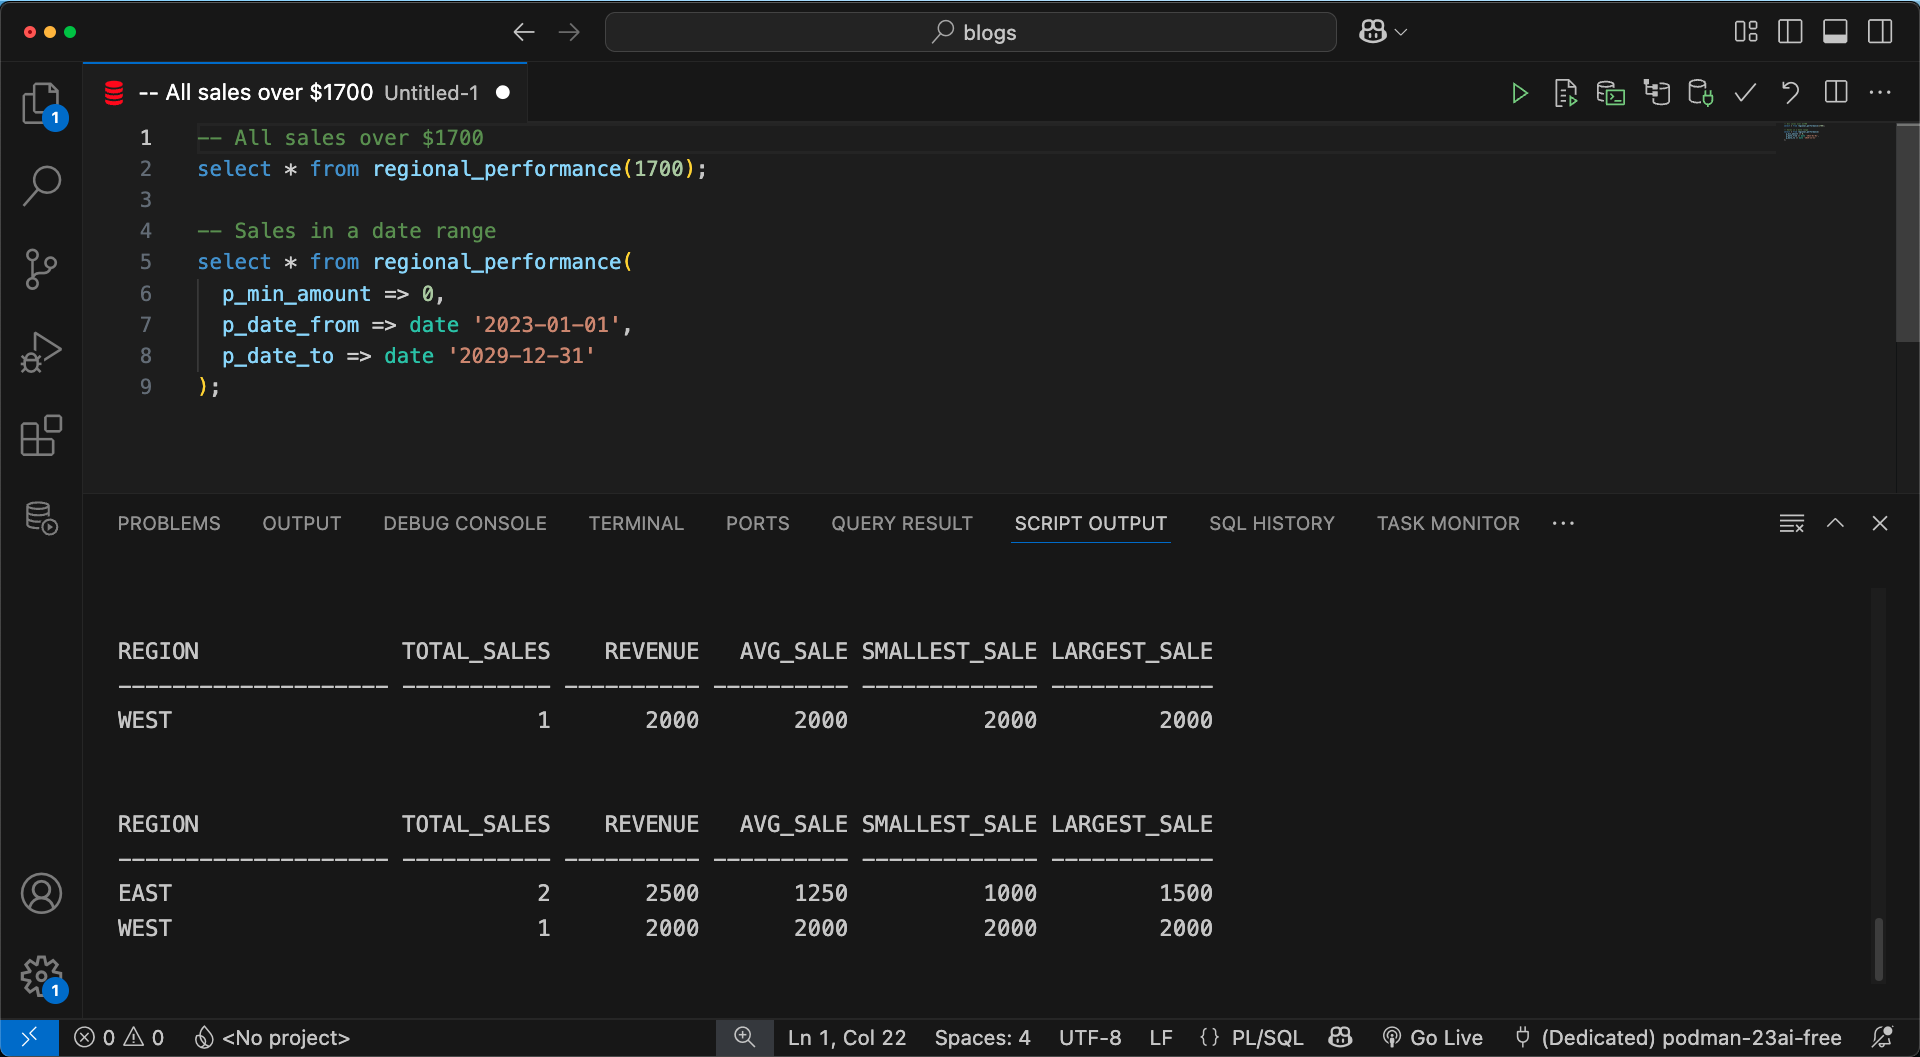The width and height of the screenshot is (1920, 1057).
Task: Open the Explorer view in activity bar
Action: tap(41, 103)
